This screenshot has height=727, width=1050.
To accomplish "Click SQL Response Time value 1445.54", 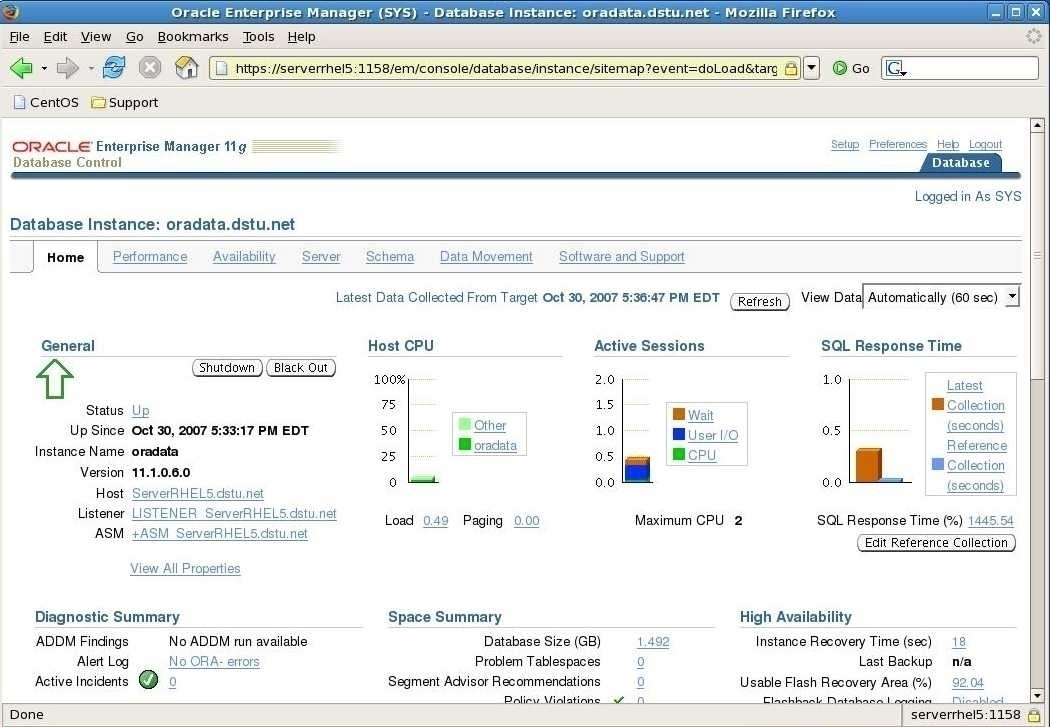I will [x=990, y=521].
